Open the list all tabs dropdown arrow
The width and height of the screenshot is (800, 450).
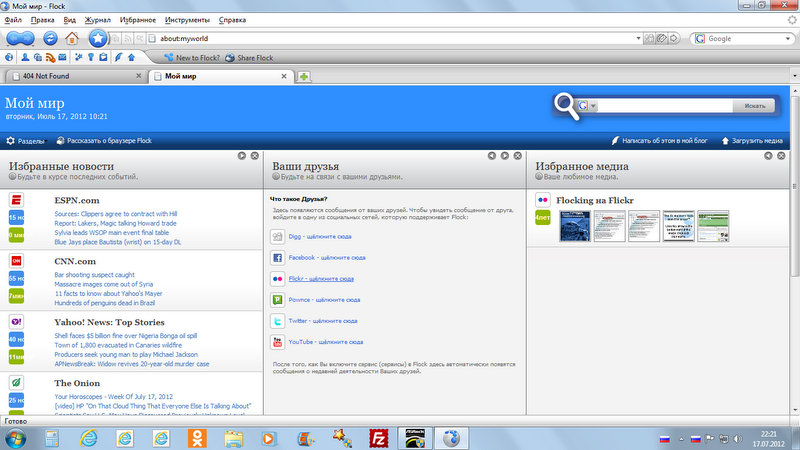coord(794,76)
